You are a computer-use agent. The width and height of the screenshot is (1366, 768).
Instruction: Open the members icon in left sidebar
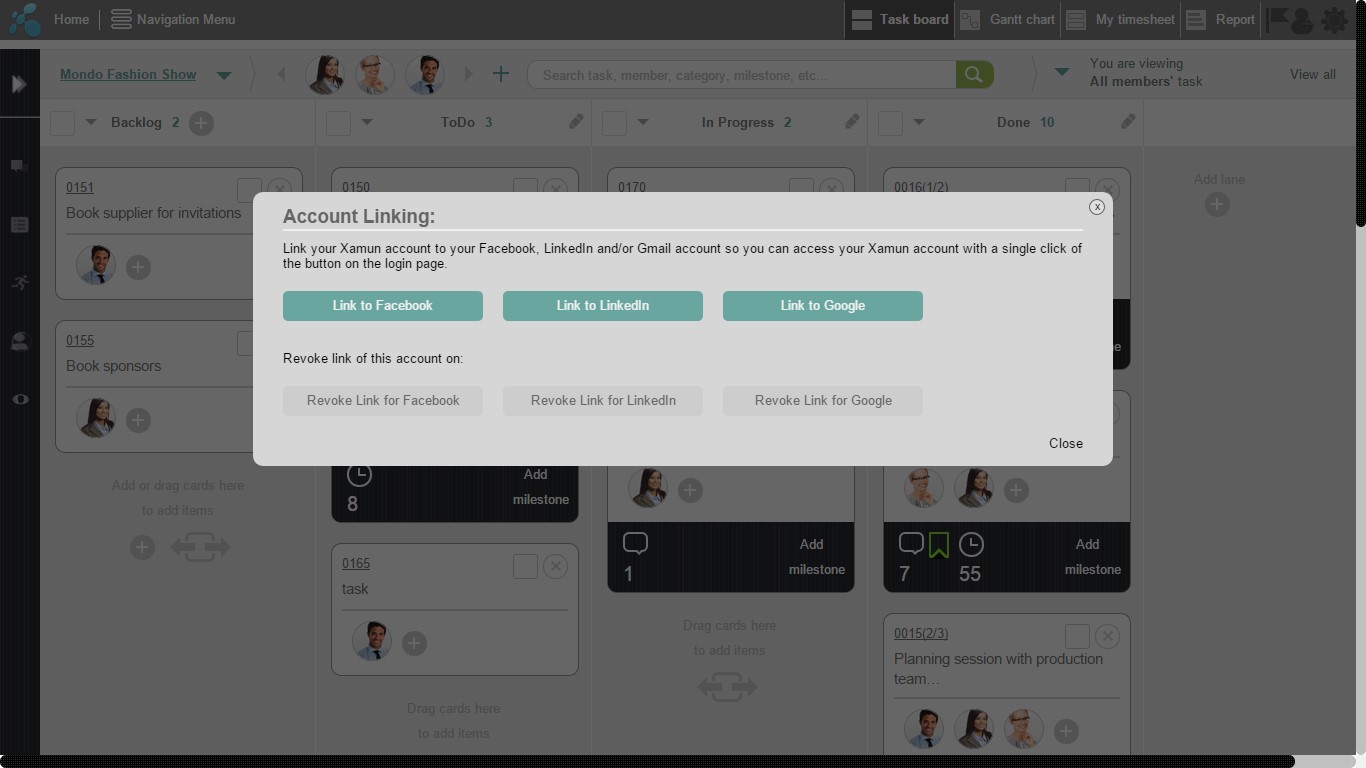coord(19,341)
